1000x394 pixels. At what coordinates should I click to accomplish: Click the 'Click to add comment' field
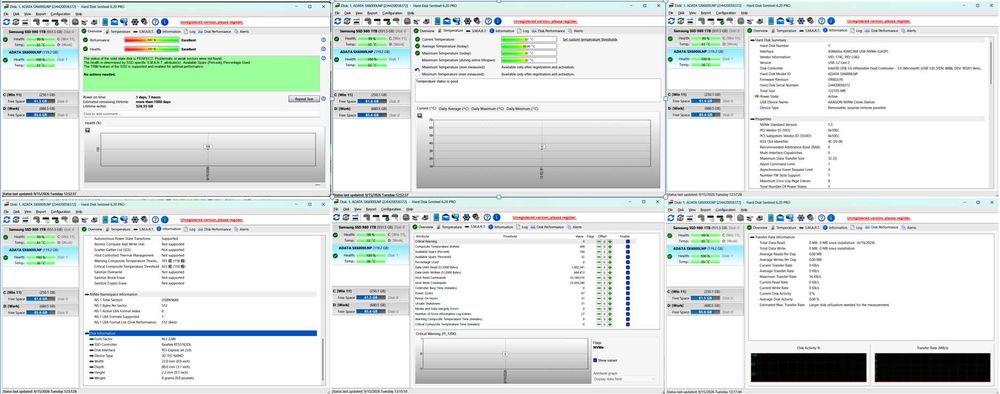coord(201,113)
